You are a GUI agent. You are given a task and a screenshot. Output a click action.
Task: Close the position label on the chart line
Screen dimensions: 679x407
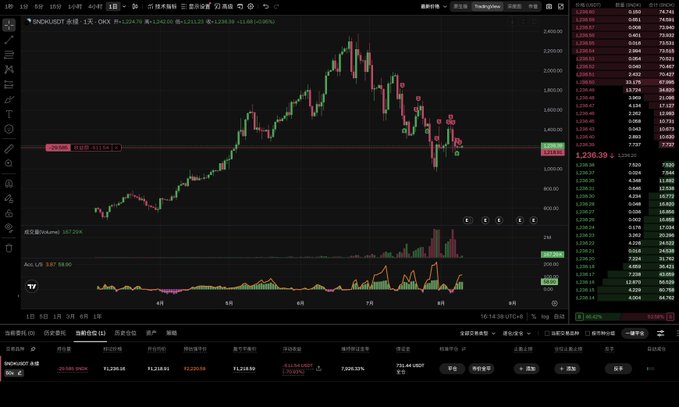(116, 148)
